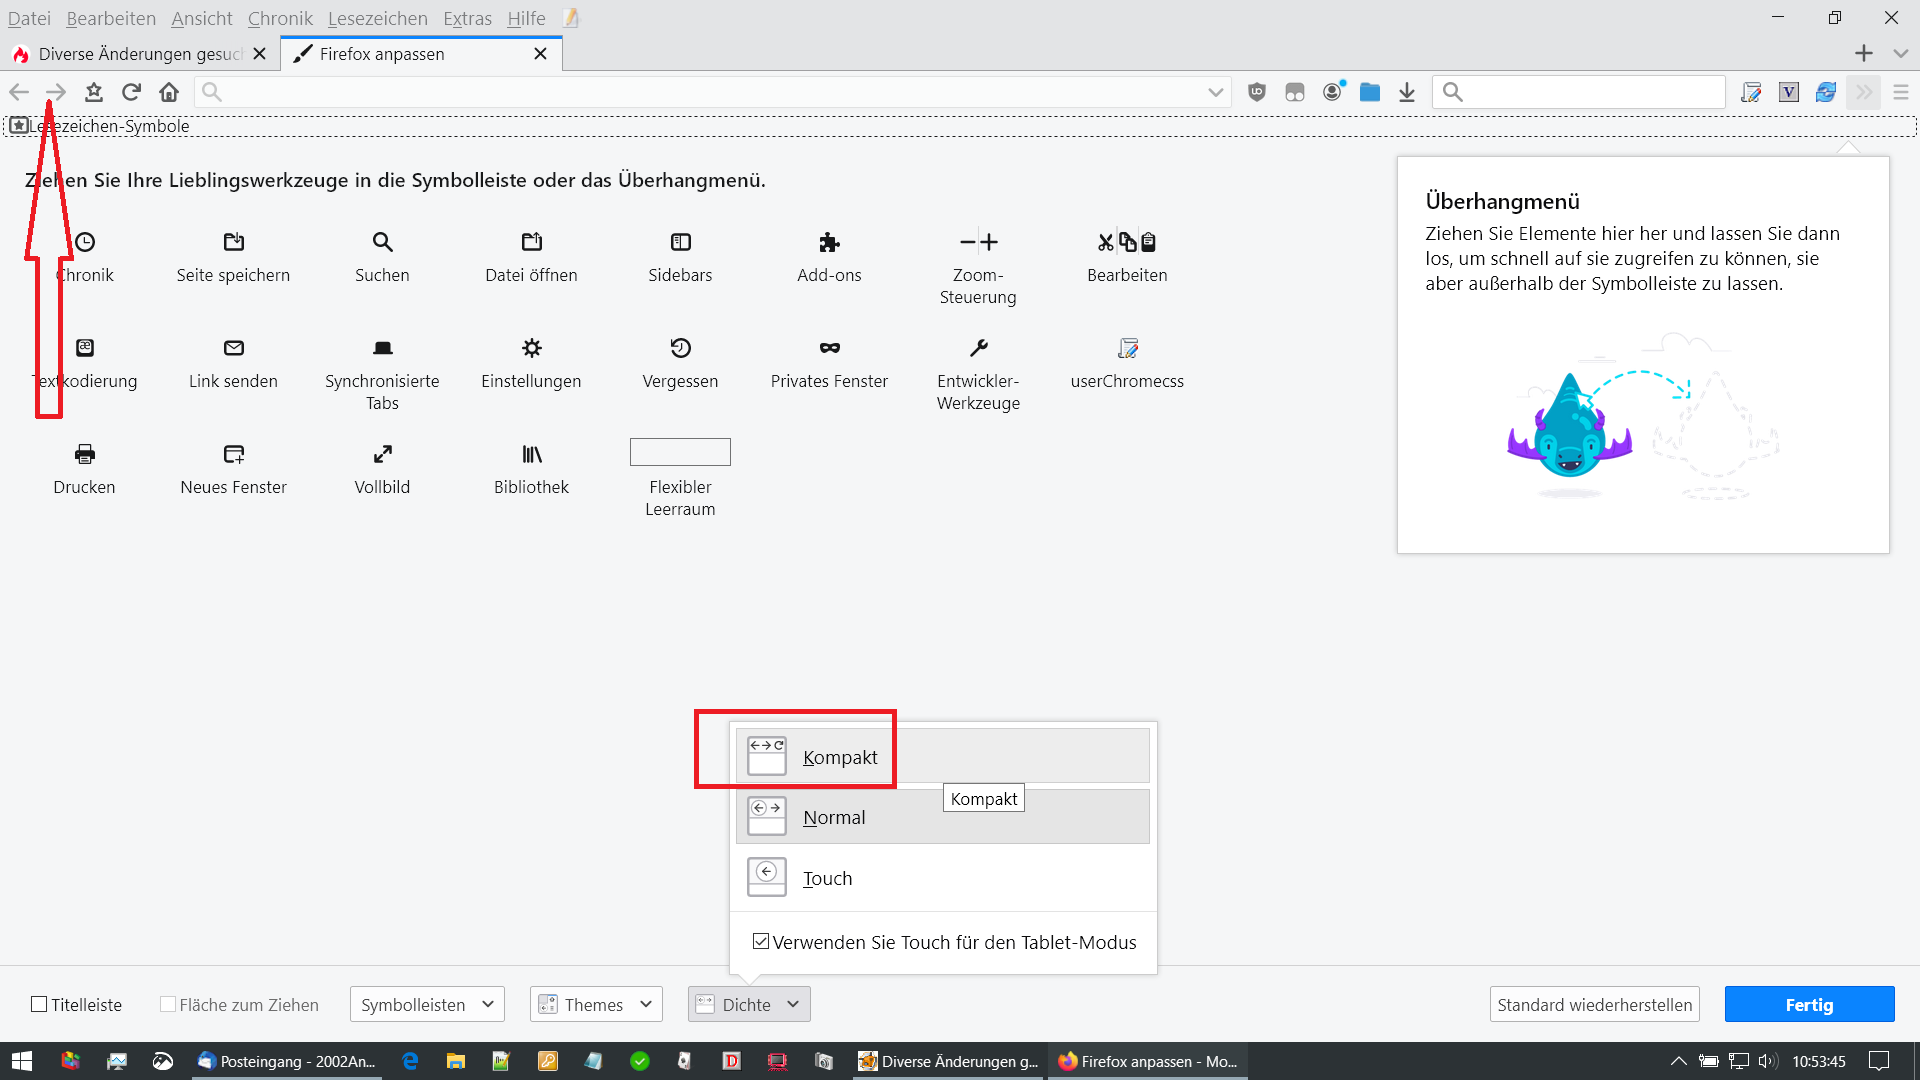Enable the Titelleiste checkbox
Viewport: 1920px width, 1080px height.
pos(40,1004)
